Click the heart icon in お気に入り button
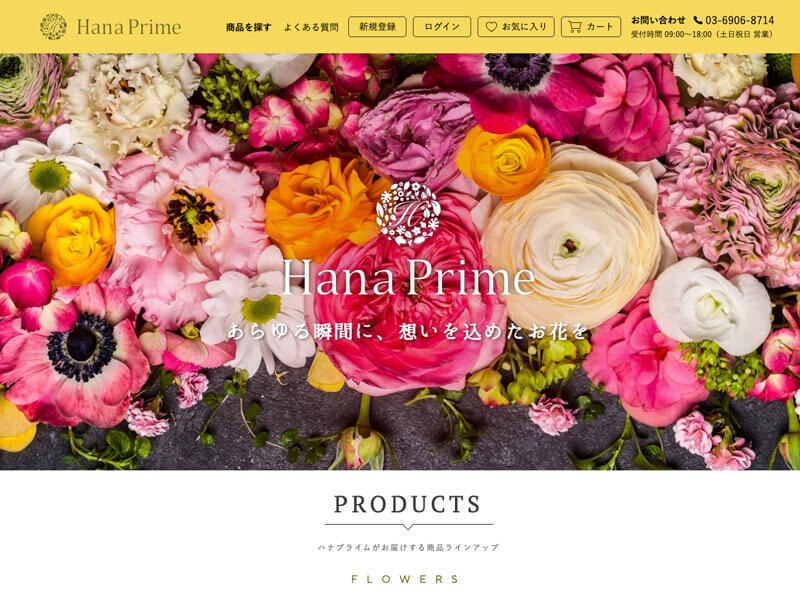Screen dimensions: 800x600 491,27
